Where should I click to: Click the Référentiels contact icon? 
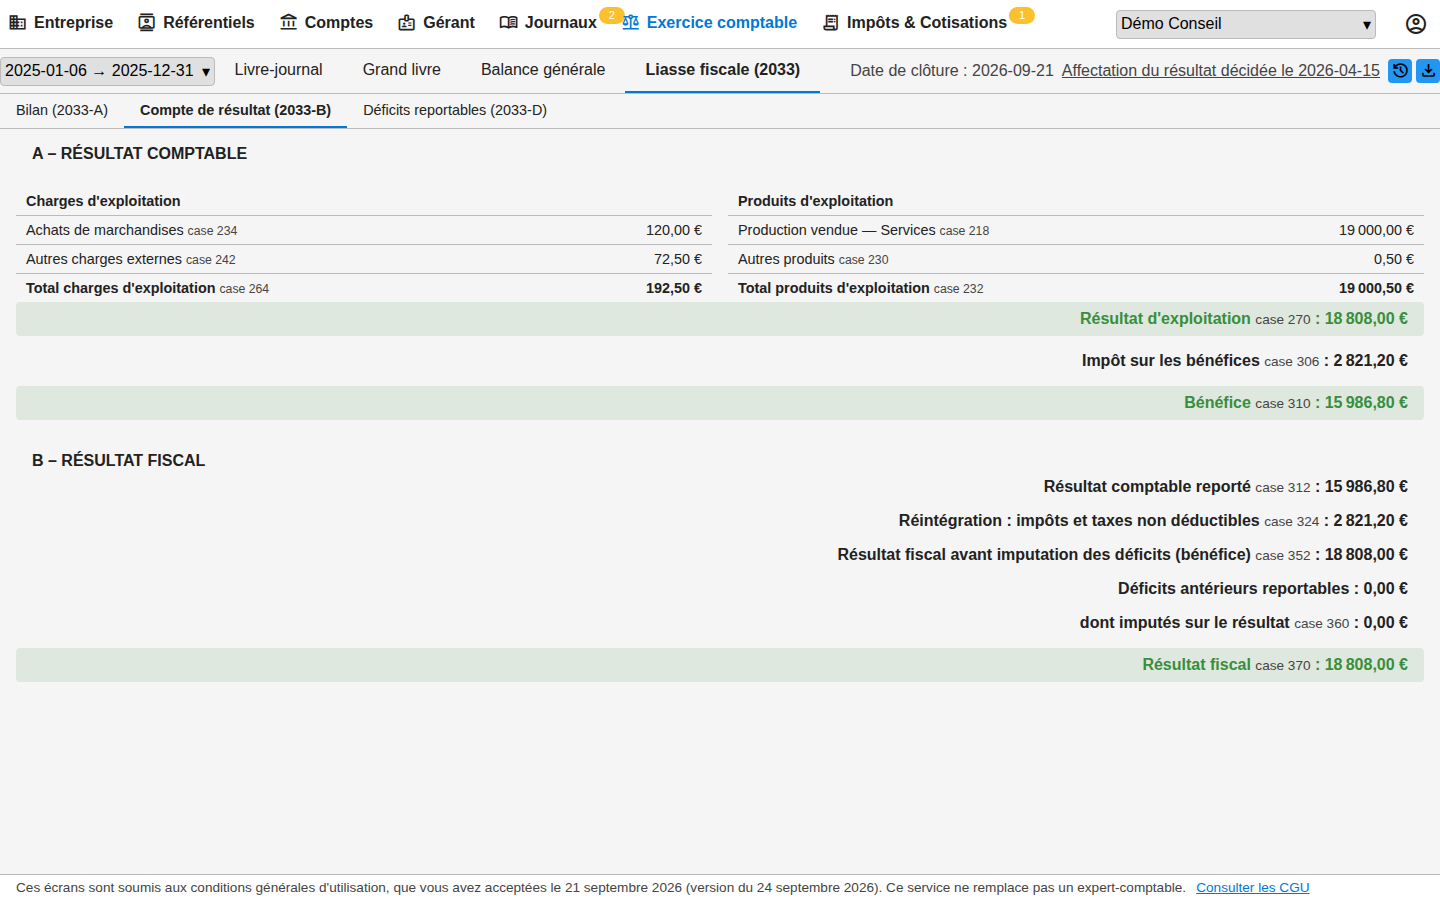click(147, 22)
